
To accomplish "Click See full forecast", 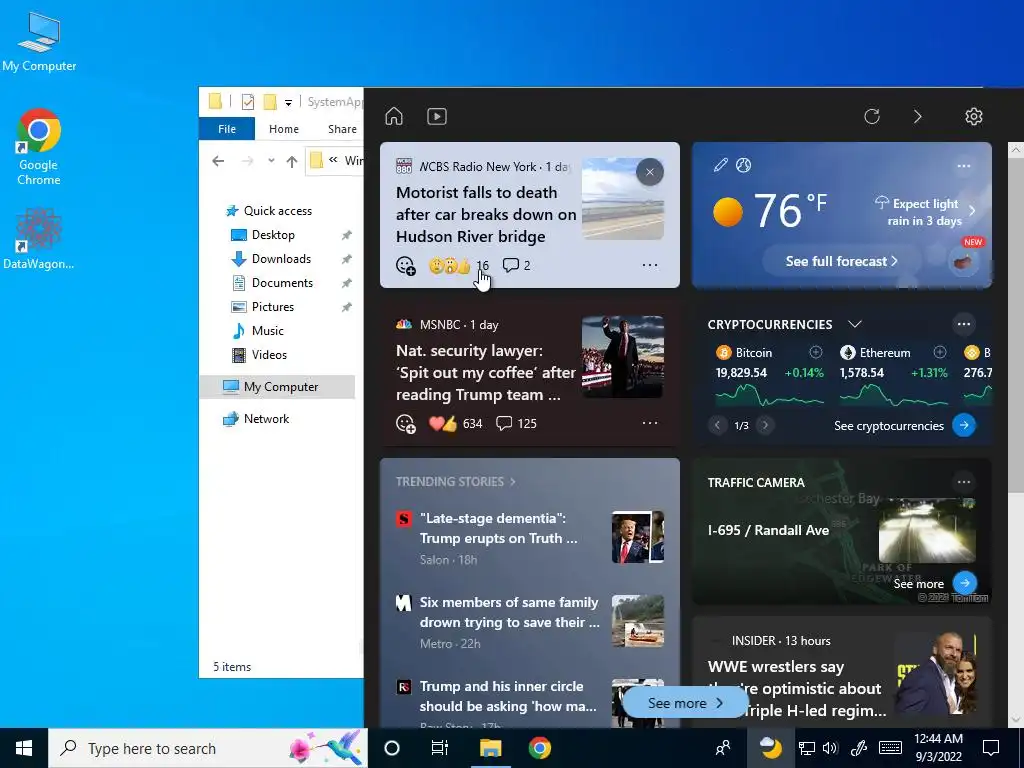I will click(842, 261).
